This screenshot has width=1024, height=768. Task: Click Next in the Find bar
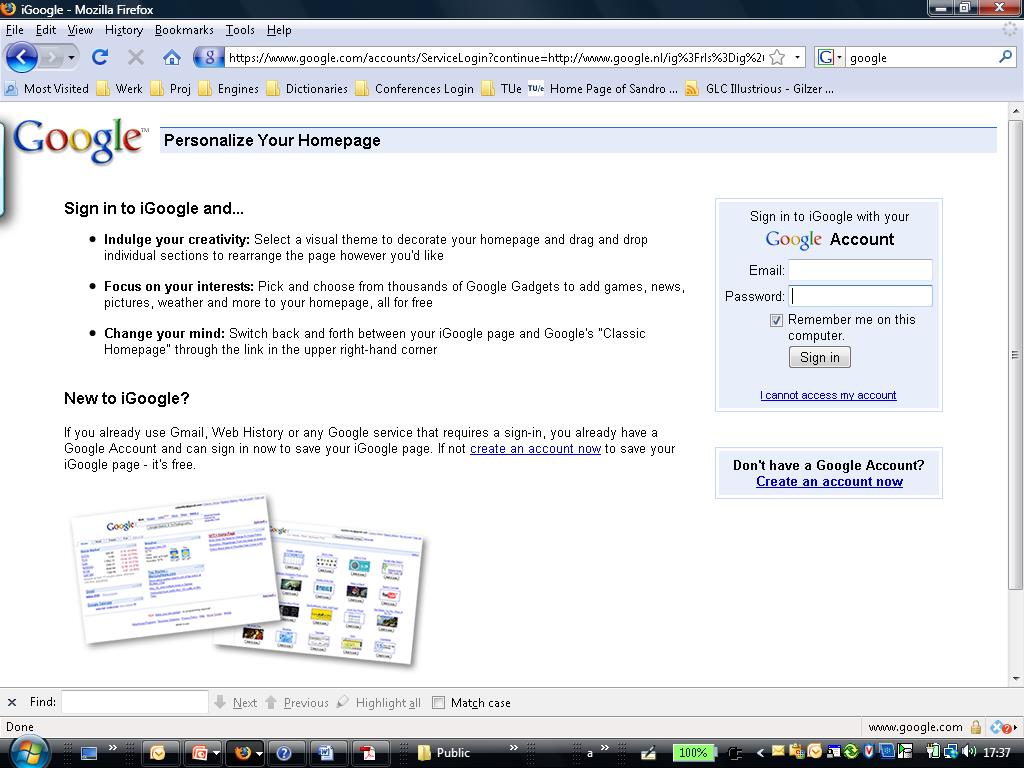236,703
